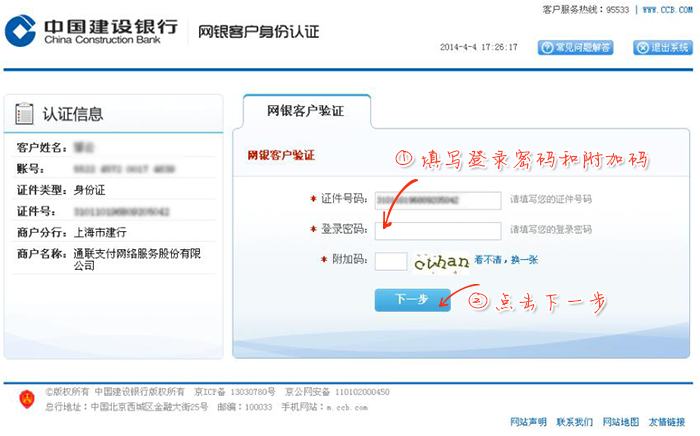
Task: Click the red shield badge in footer
Action: [x=27, y=400]
